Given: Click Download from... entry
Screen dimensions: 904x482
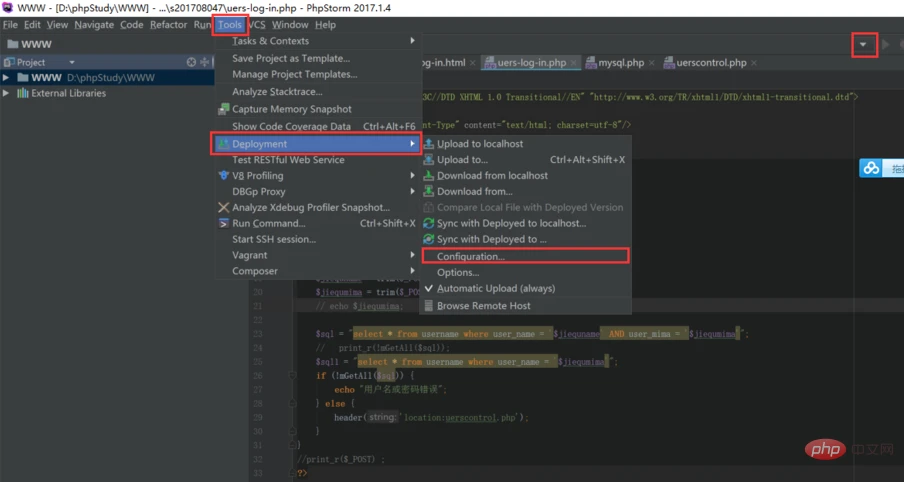Looking at the screenshot, I should coord(525,191).
